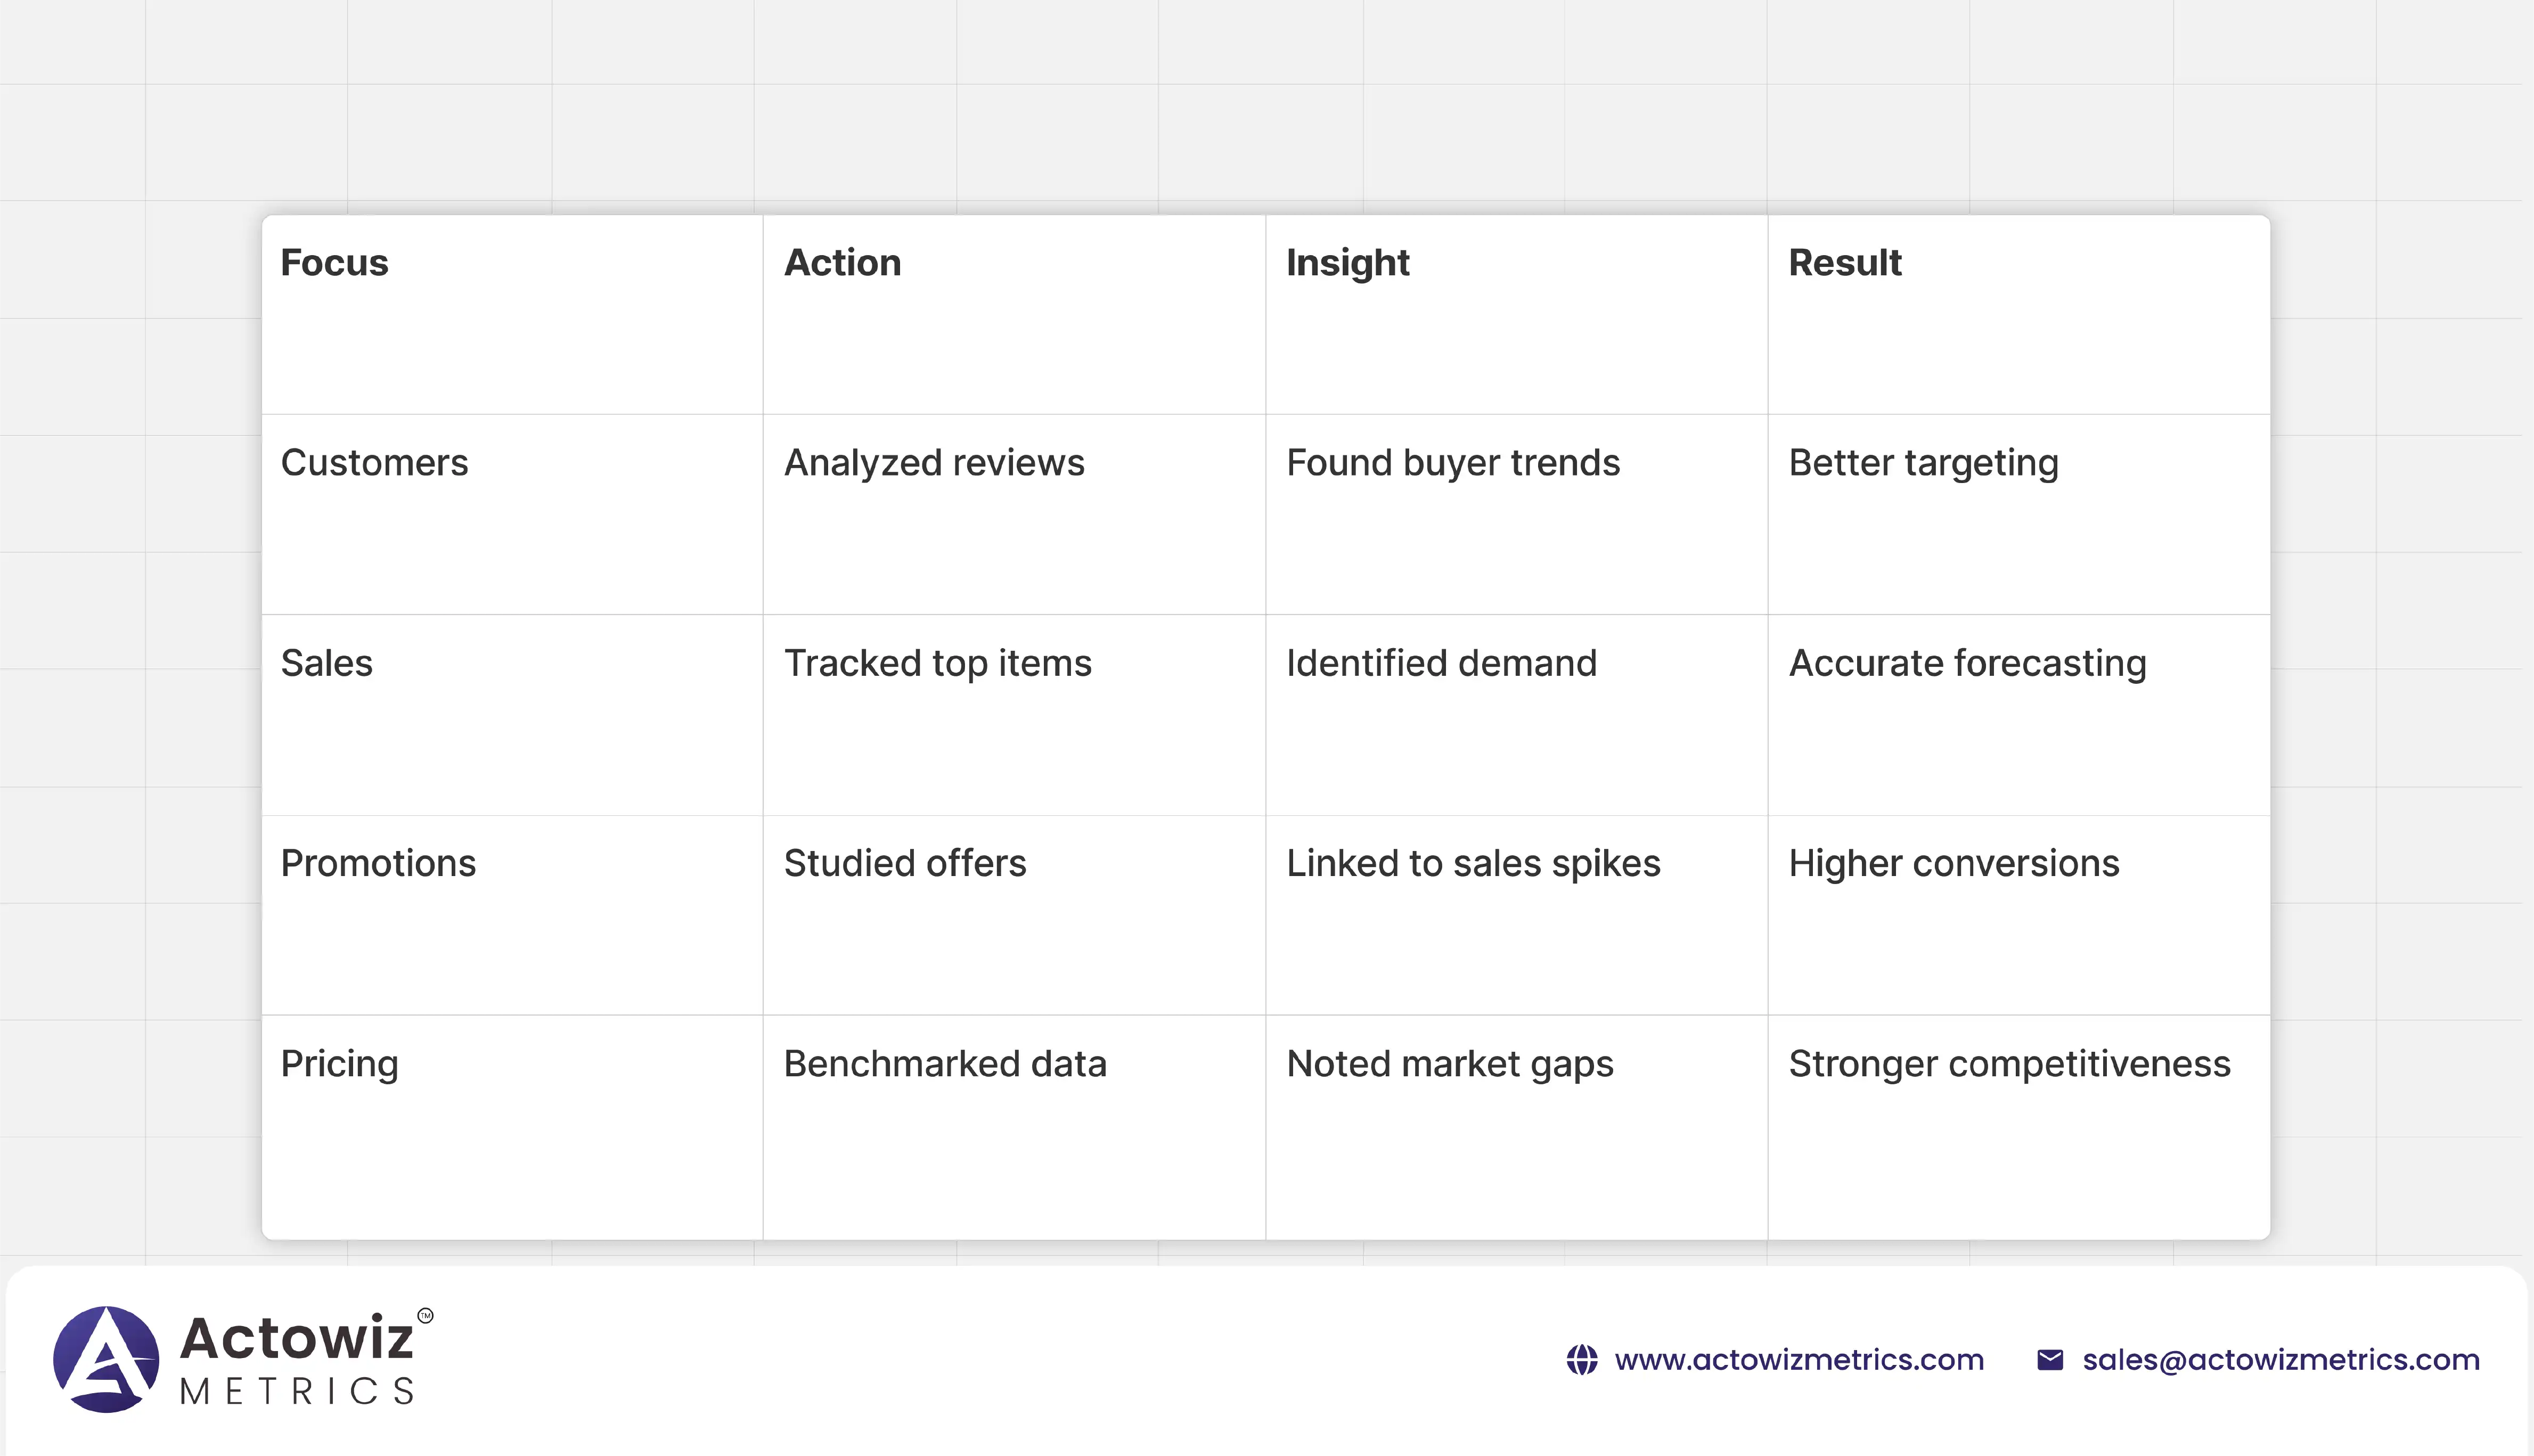Click the globe icon beside the website

(x=1582, y=1360)
